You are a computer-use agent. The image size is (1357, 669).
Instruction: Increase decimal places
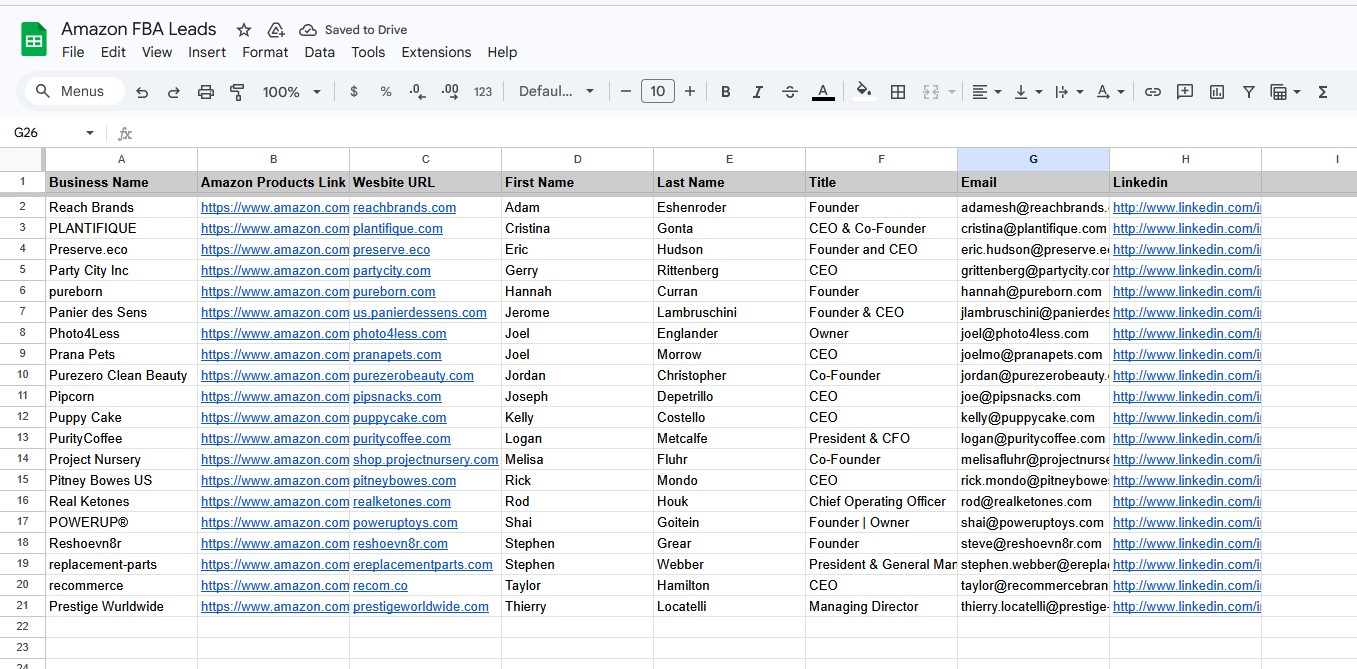coord(450,92)
